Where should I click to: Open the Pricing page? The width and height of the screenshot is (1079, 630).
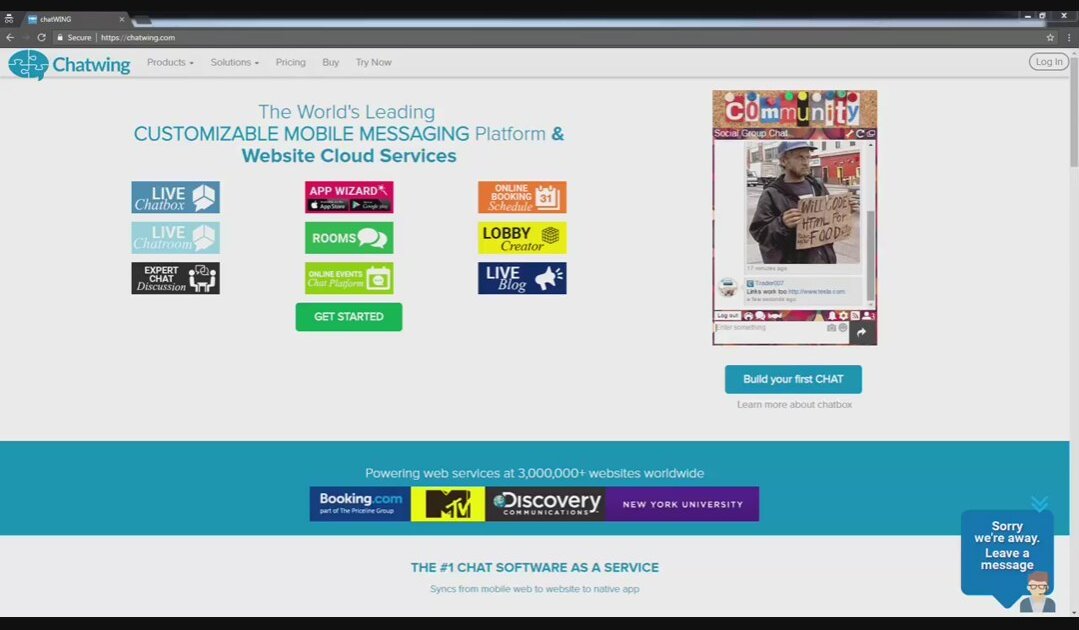click(x=290, y=62)
